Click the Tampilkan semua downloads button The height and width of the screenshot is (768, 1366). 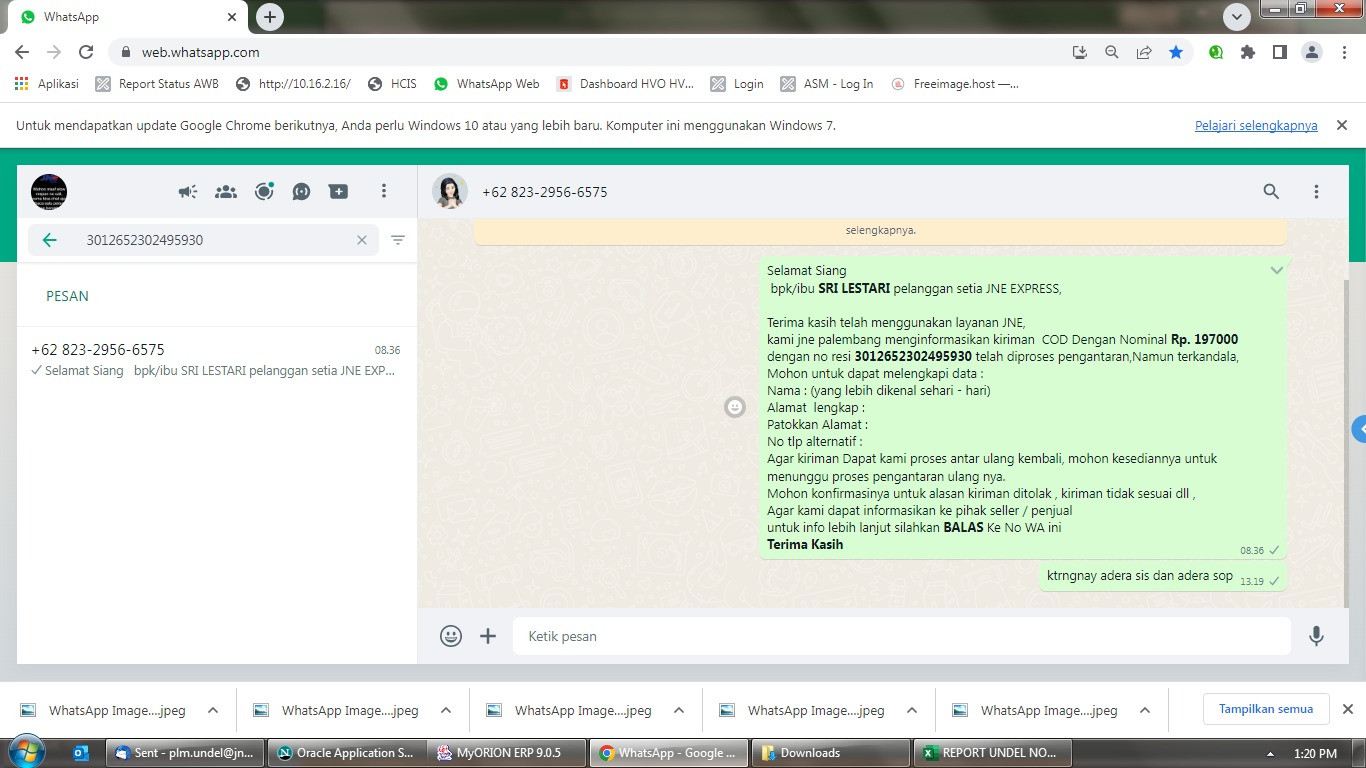pos(1266,709)
